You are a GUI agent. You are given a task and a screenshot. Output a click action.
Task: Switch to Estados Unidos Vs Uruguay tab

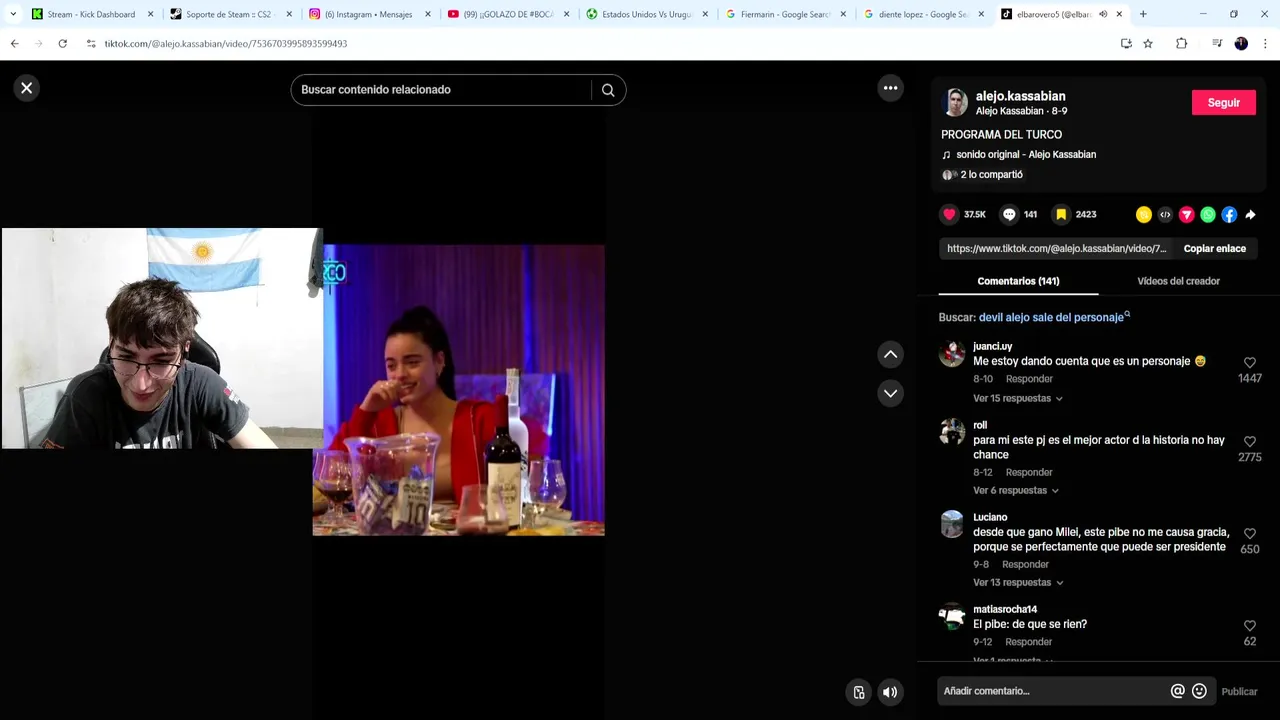tap(647, 14)
